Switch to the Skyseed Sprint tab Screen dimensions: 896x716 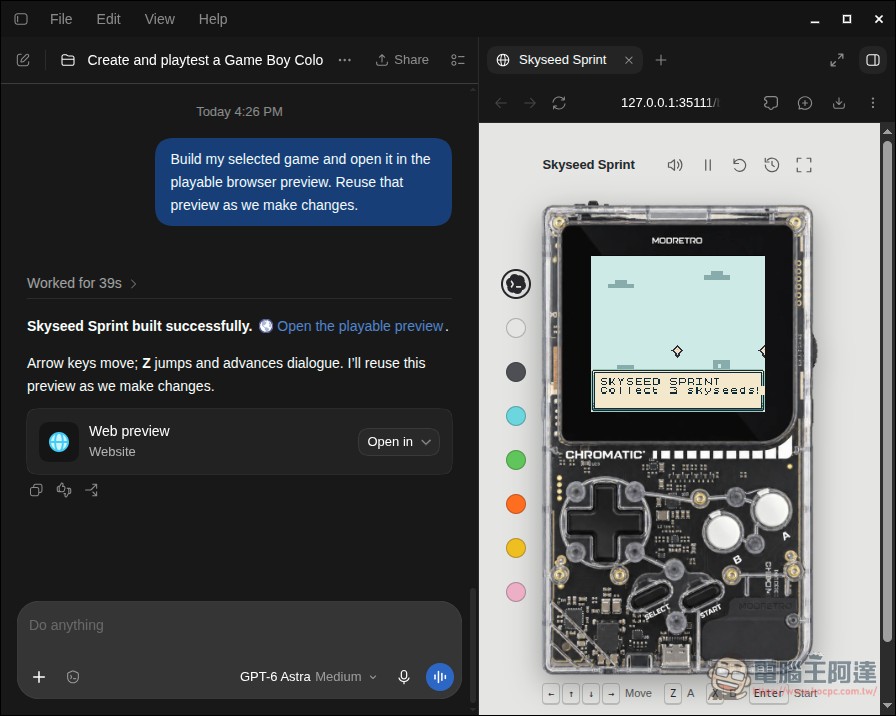[x=562, y=60]
